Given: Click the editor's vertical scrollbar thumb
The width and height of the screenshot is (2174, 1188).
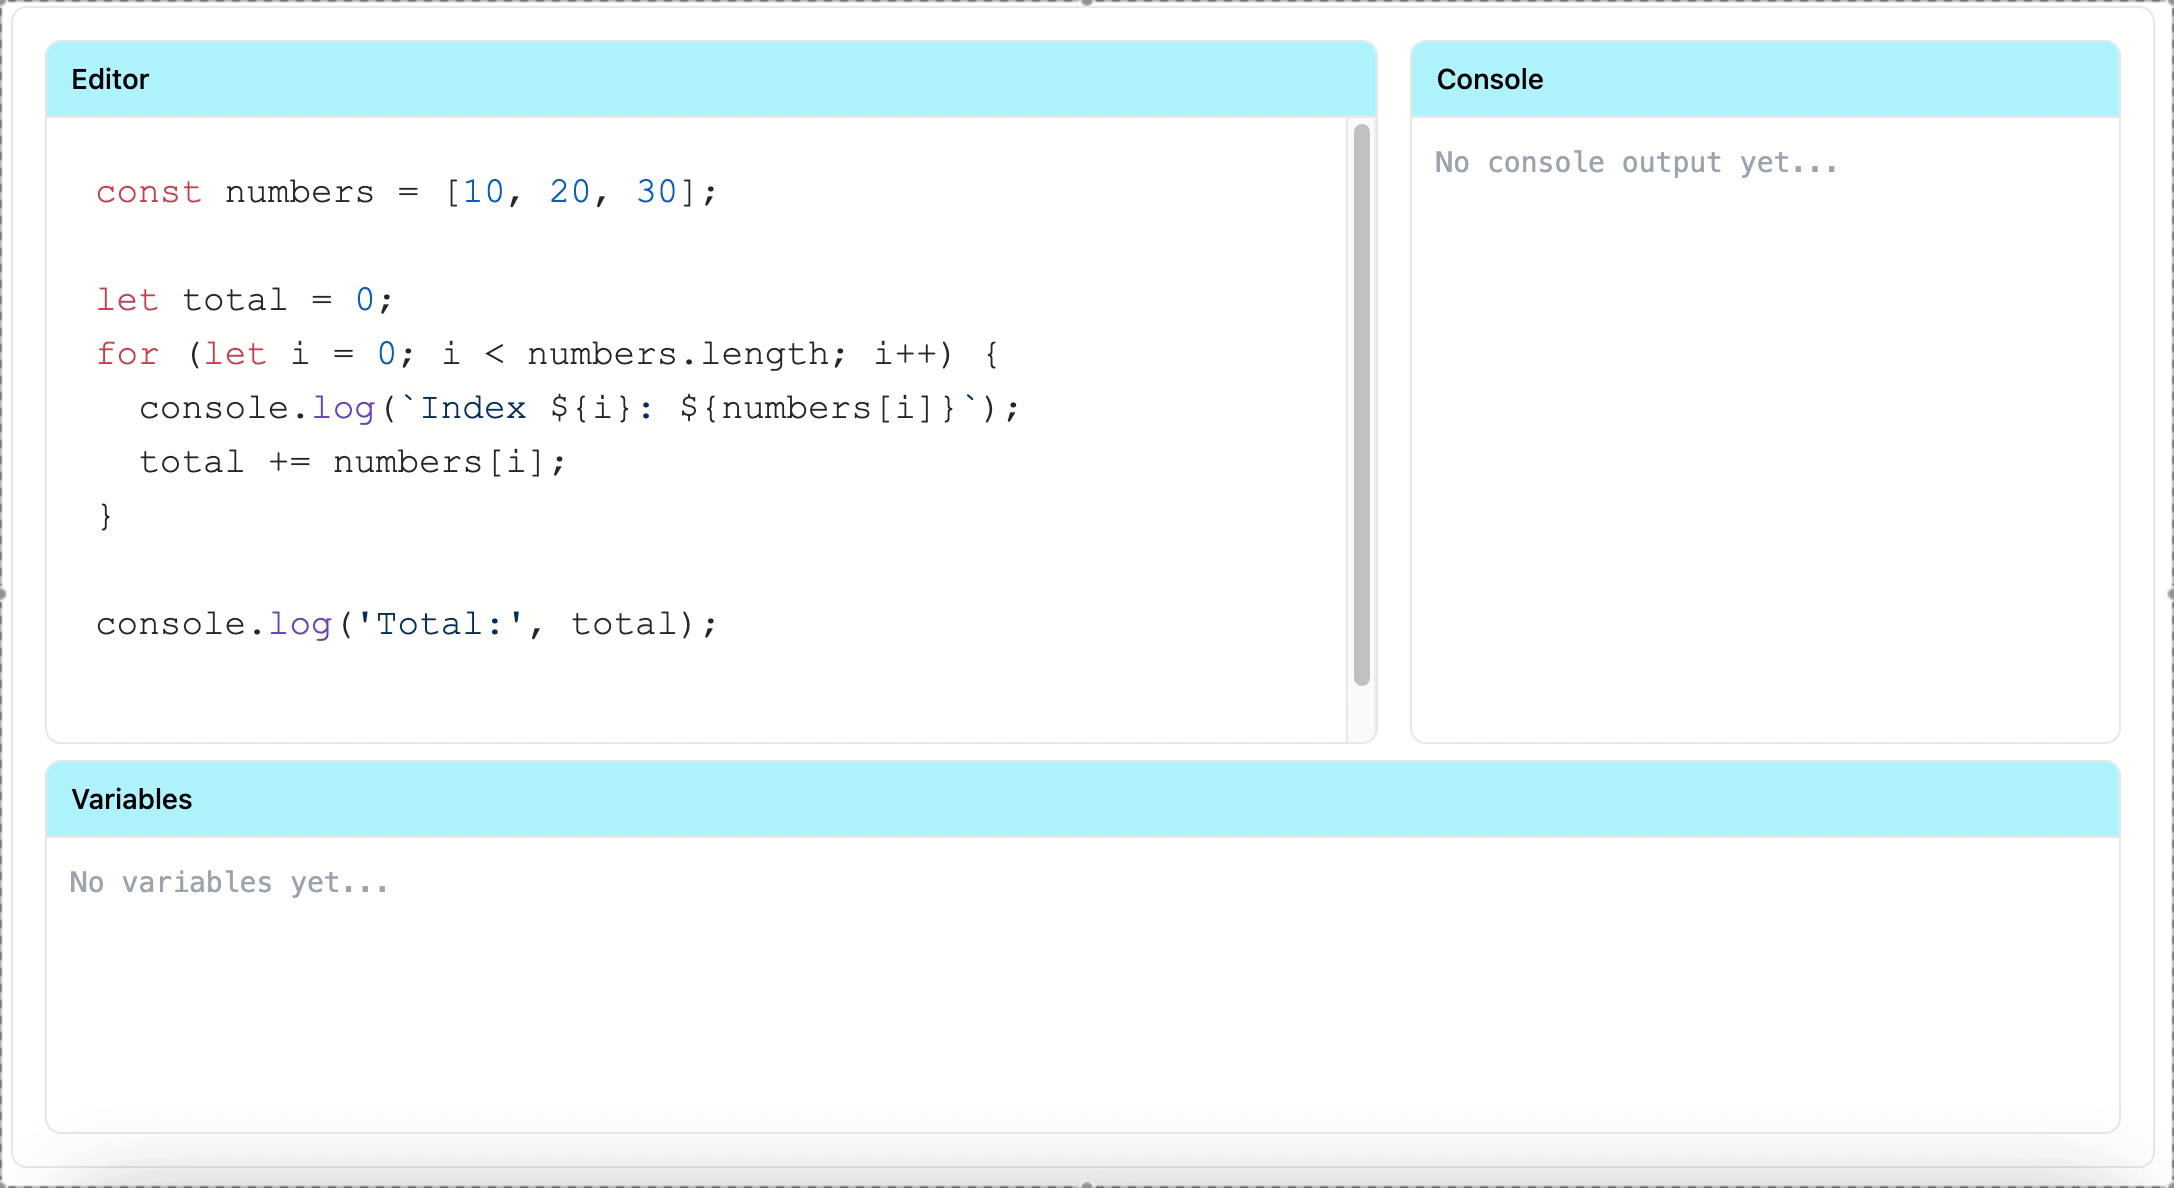Looking at the screenshot, I should pyautogui.click(x=1361, y=405).
